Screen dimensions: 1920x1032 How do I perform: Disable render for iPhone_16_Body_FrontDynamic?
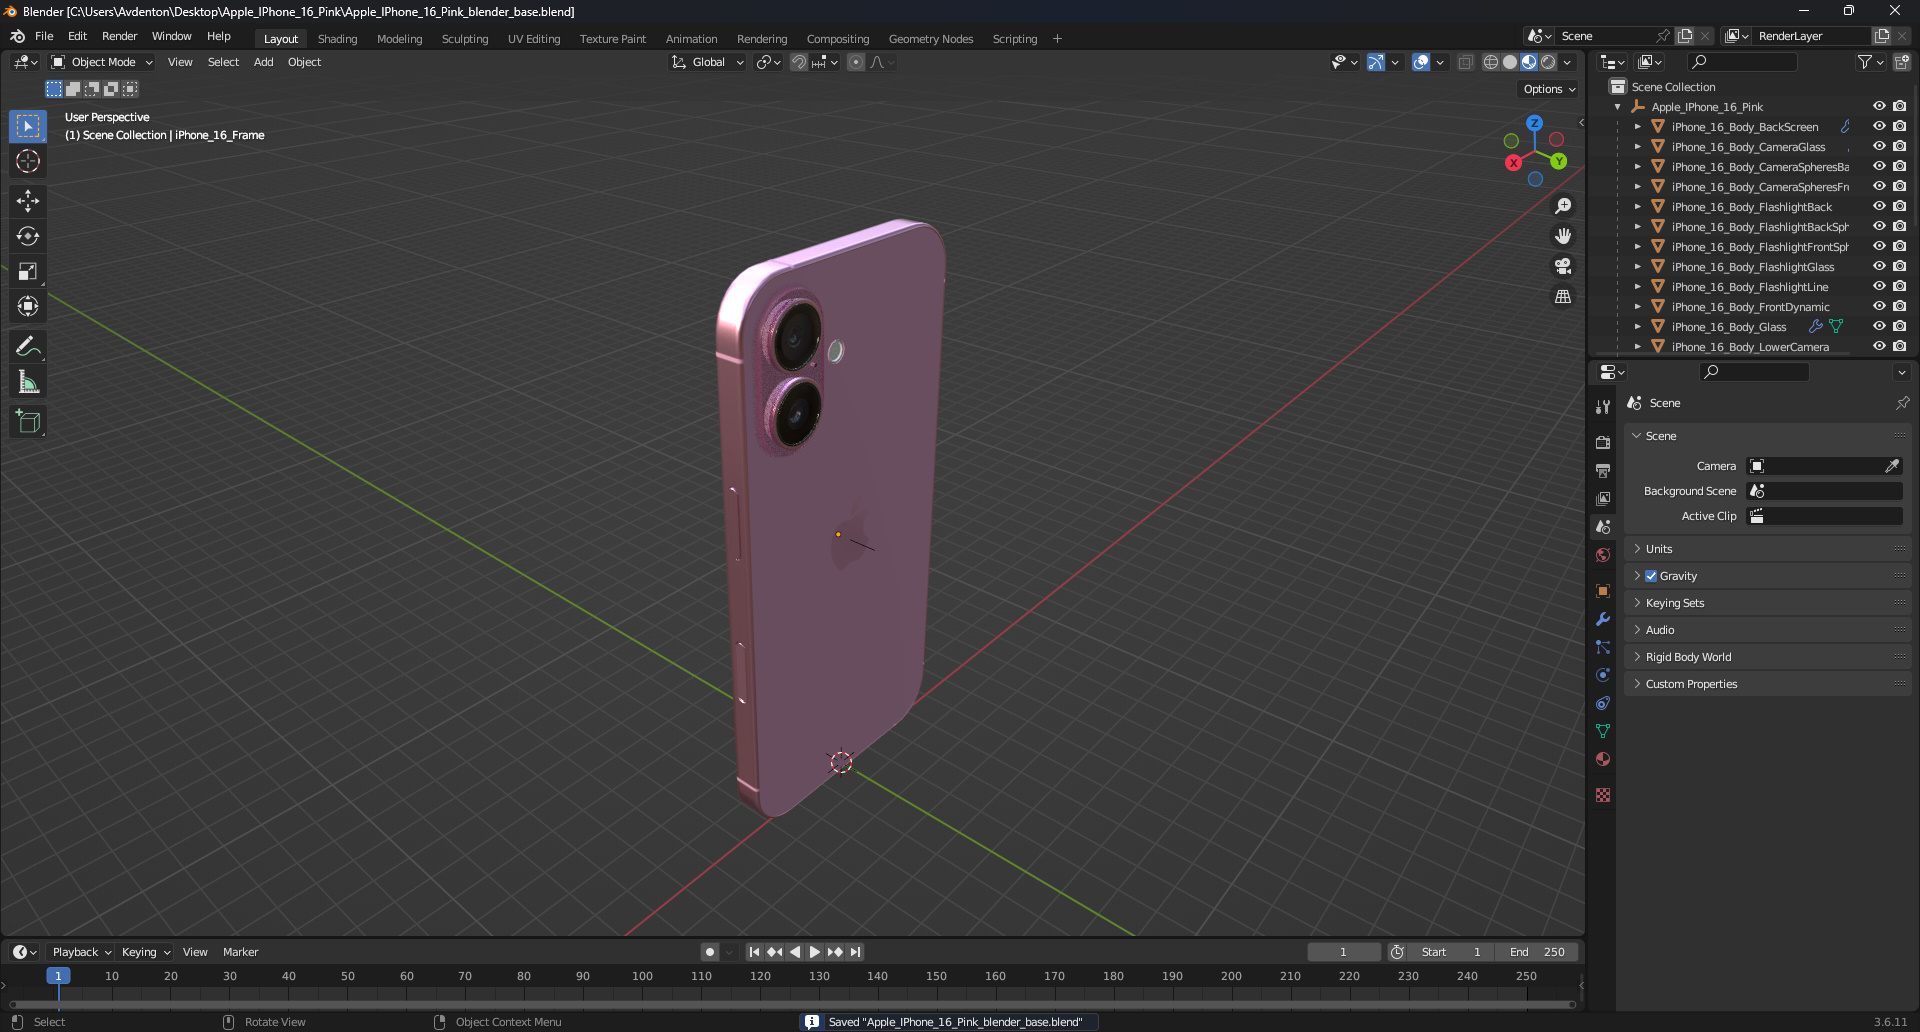tap(1900, 307)
